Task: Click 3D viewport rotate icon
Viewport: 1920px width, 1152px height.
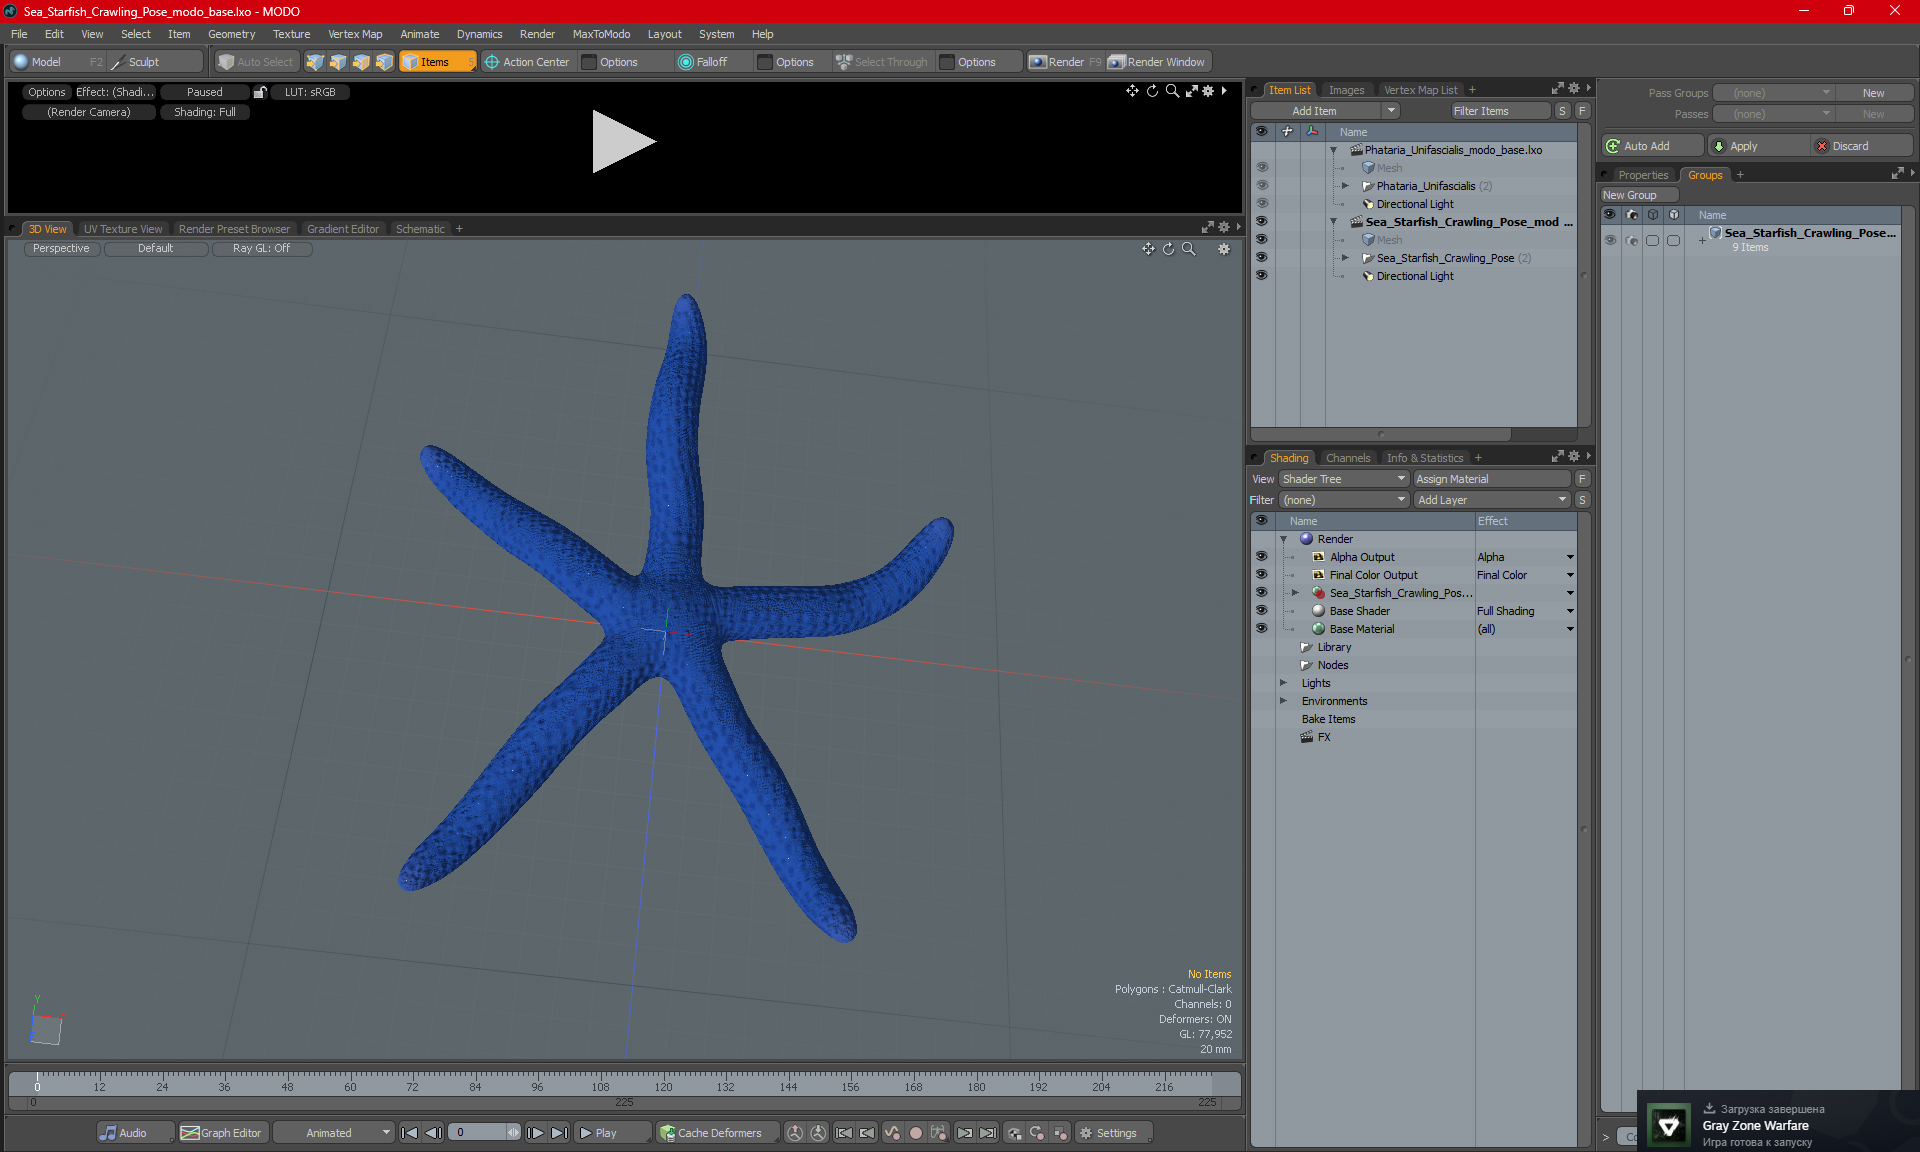Action: coord(1168,249)
